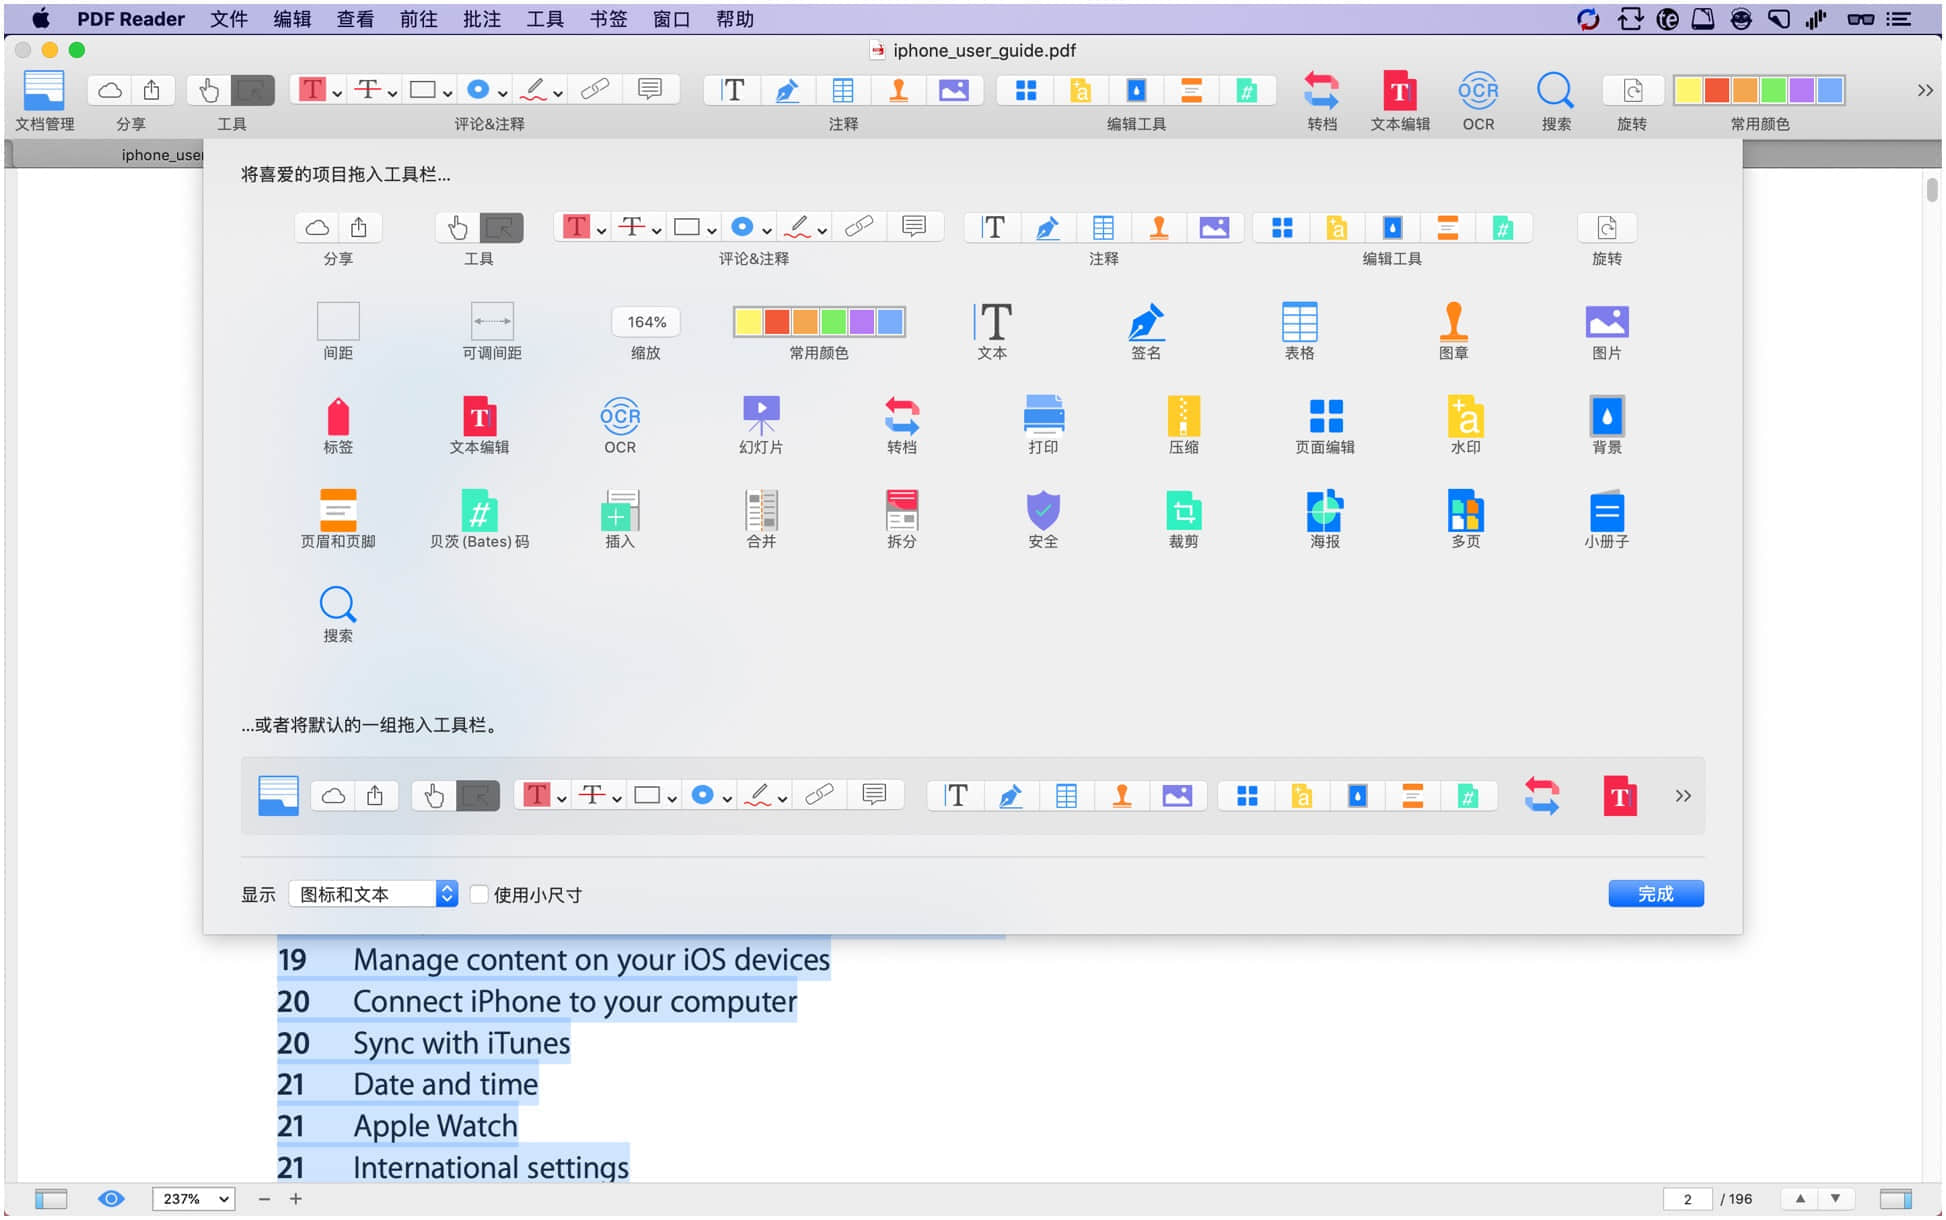Open the 帮助 menu
Screen dimensions: 1946x1220
[735, 19]
